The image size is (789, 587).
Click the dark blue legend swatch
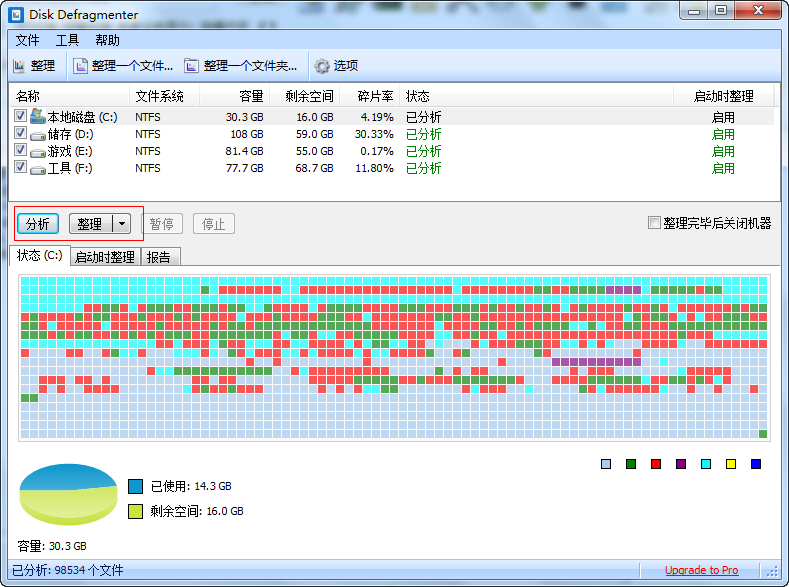(756, 464)
